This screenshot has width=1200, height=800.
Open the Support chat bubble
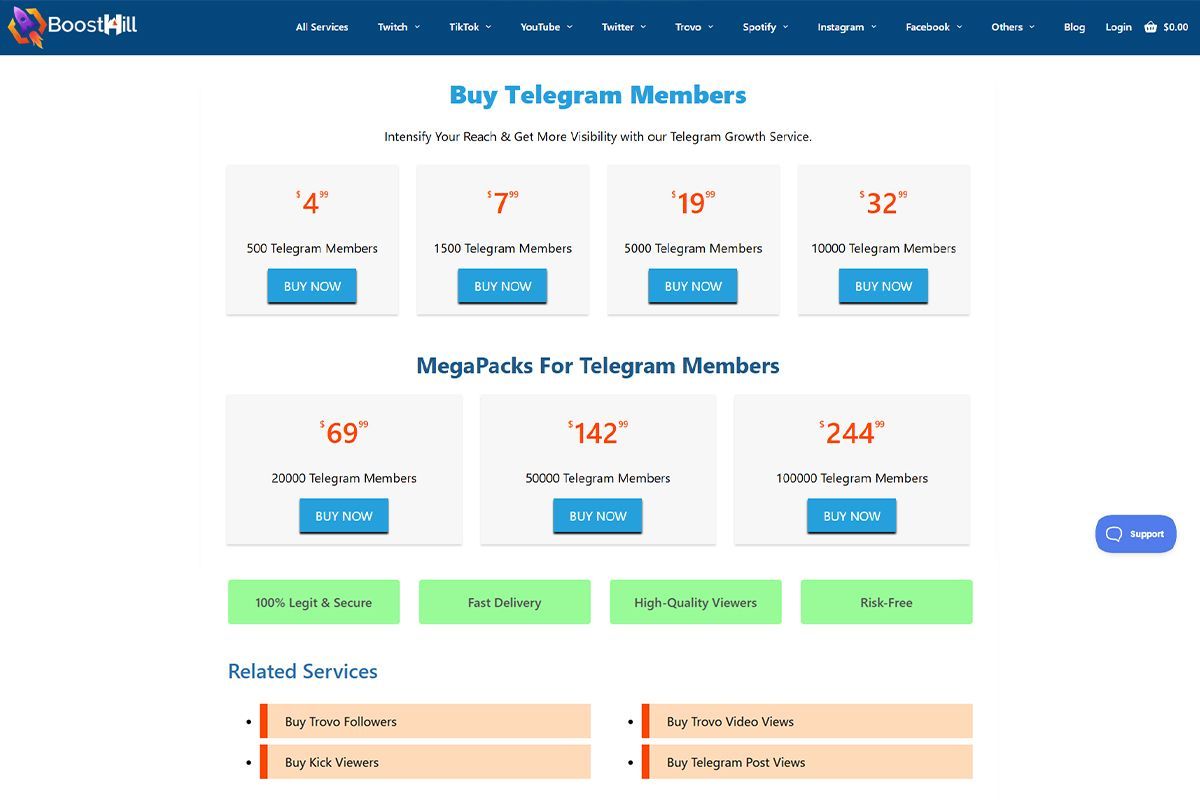click(1136, 534)
